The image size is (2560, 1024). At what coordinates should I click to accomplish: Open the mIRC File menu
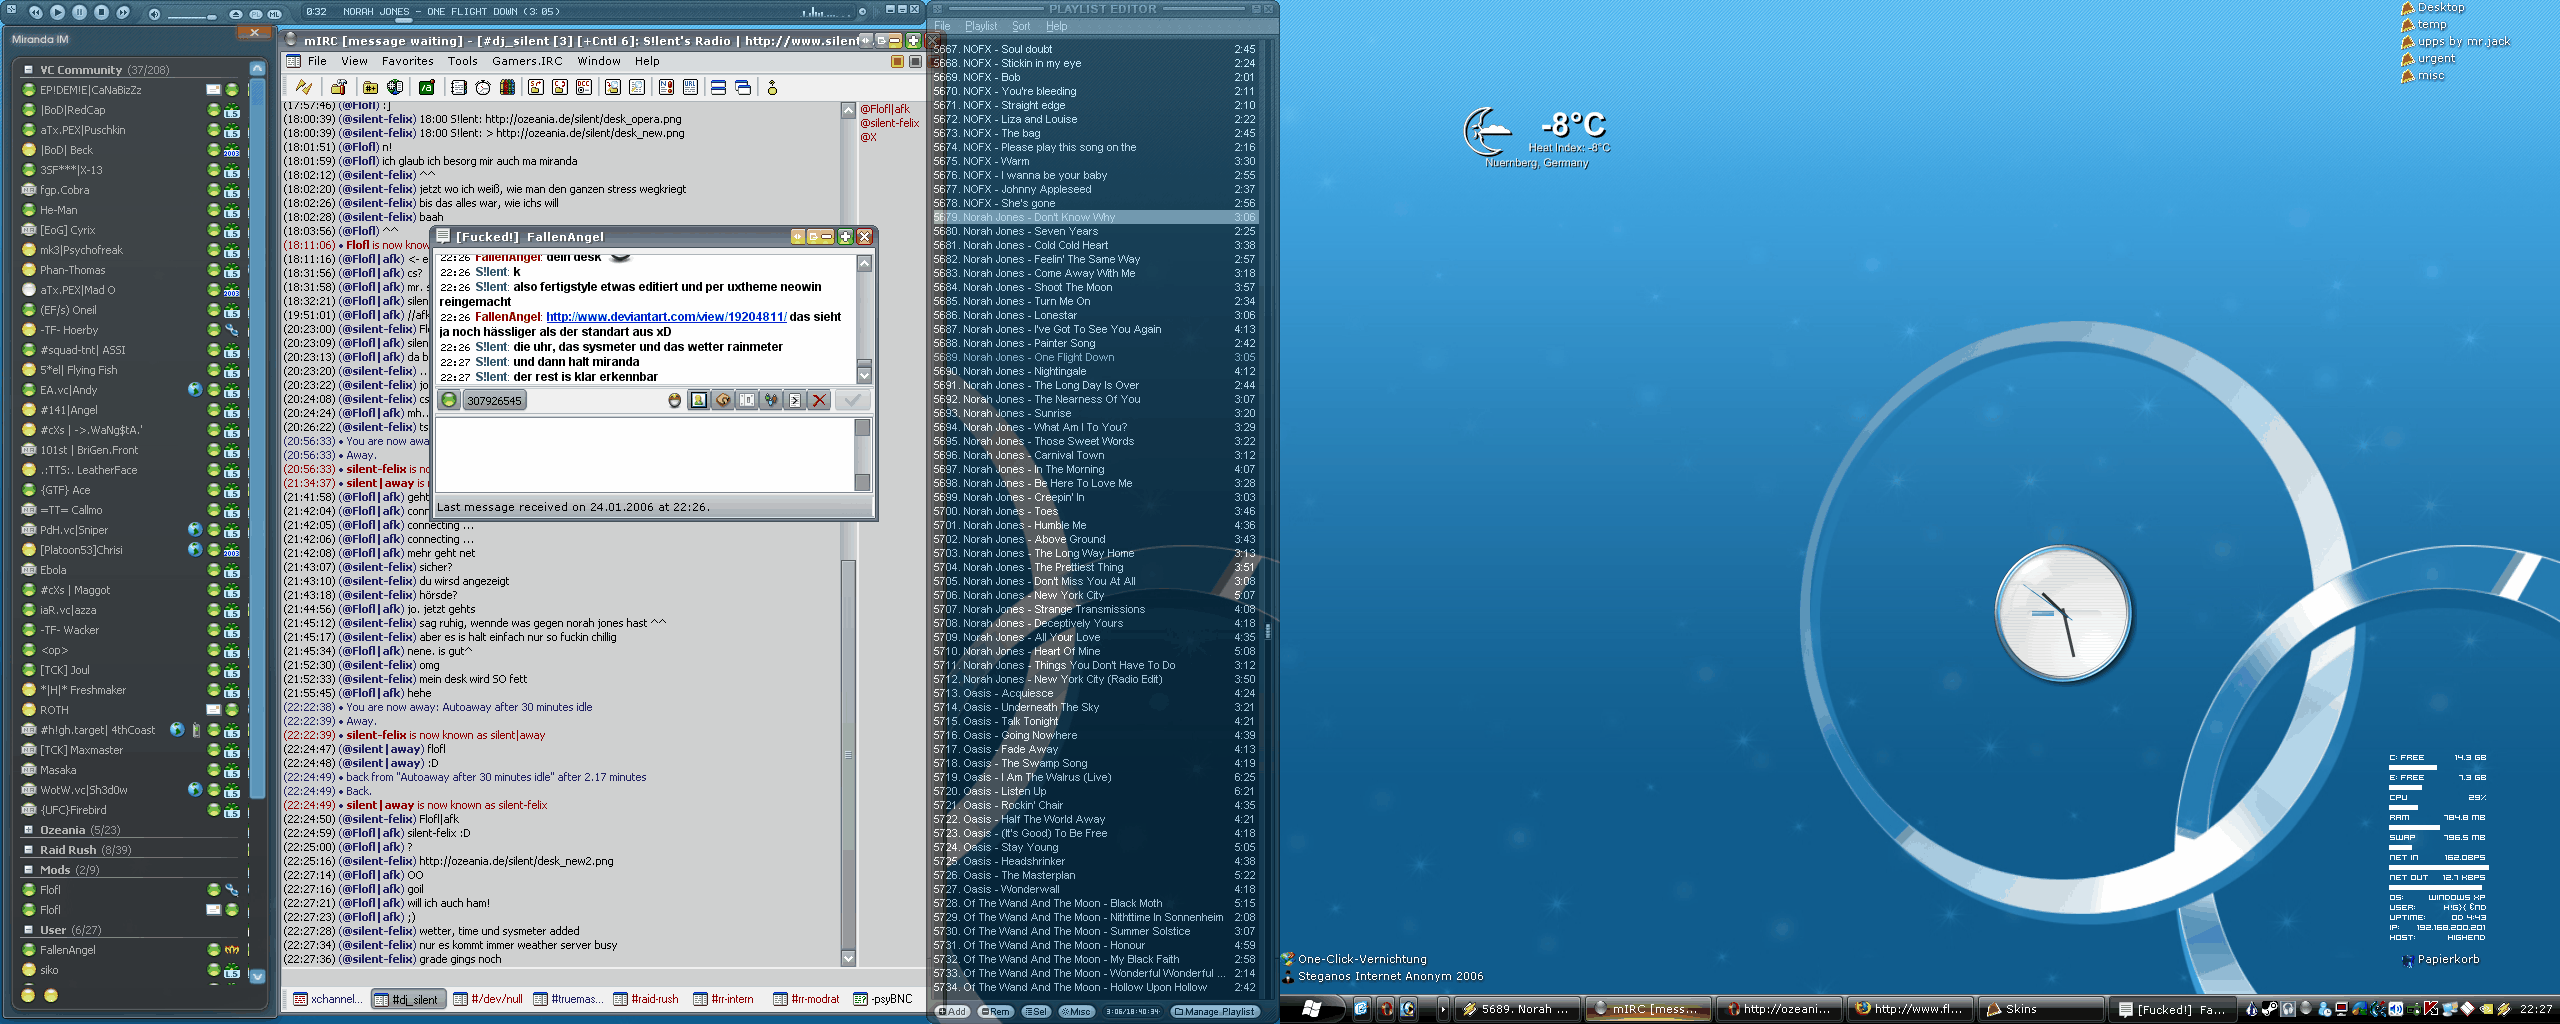317,62
